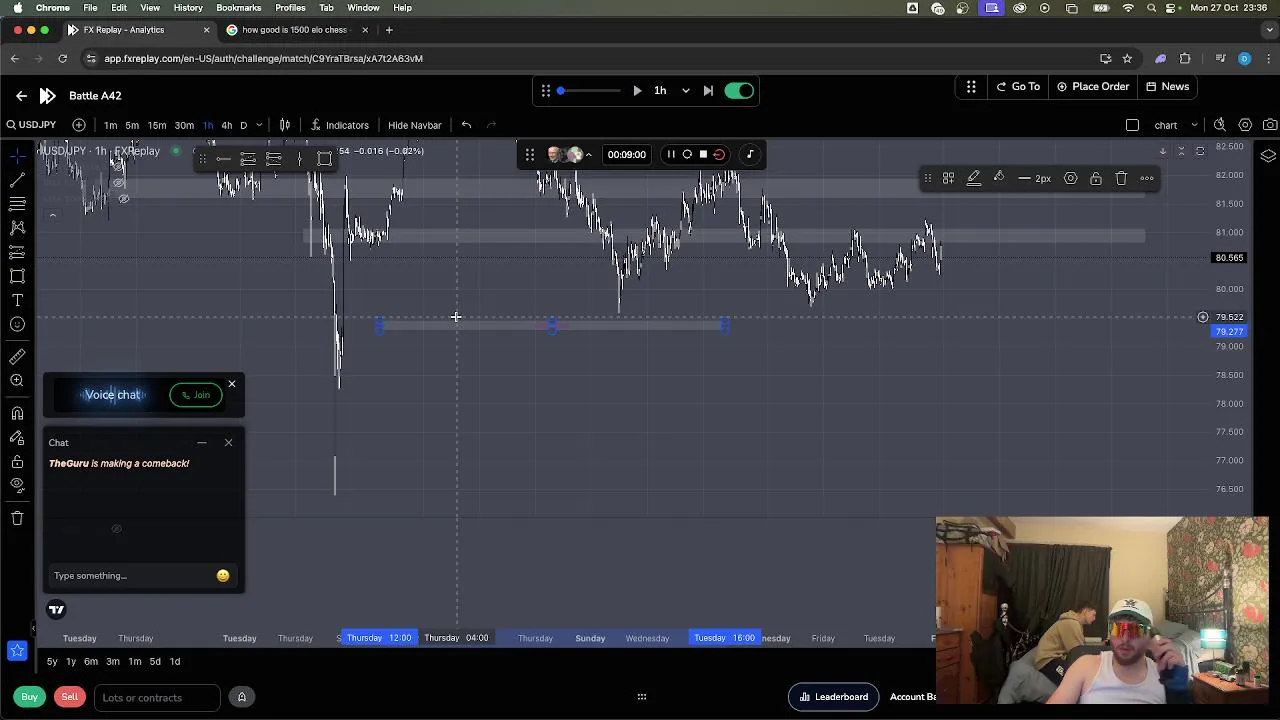The height and width of the screenshot is (720, 1280).
Task: Open the USDJPY symbol search
Action: (x=31, y=125)
